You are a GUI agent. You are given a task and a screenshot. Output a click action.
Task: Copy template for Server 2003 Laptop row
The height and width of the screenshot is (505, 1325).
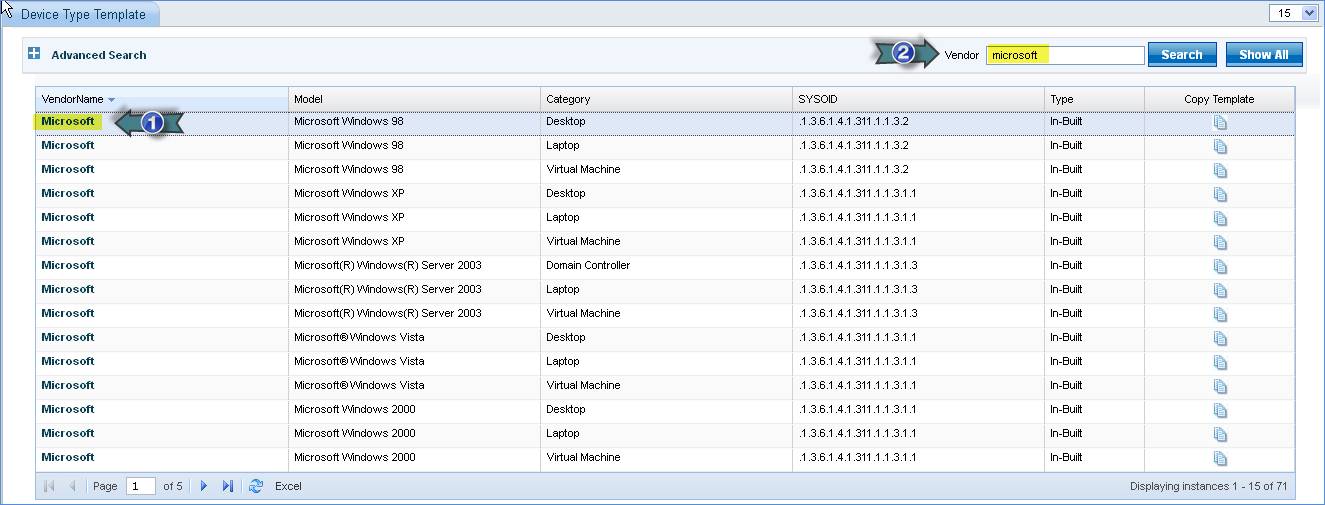tap(1219, 290)
